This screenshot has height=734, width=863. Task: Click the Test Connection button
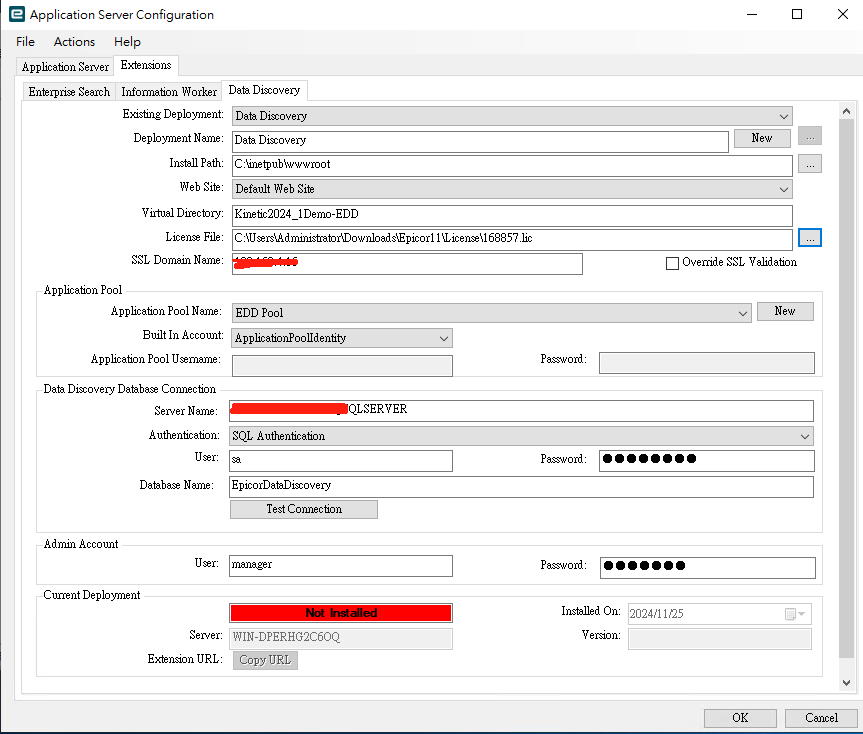pyautogui.click(x=304, y=510)
